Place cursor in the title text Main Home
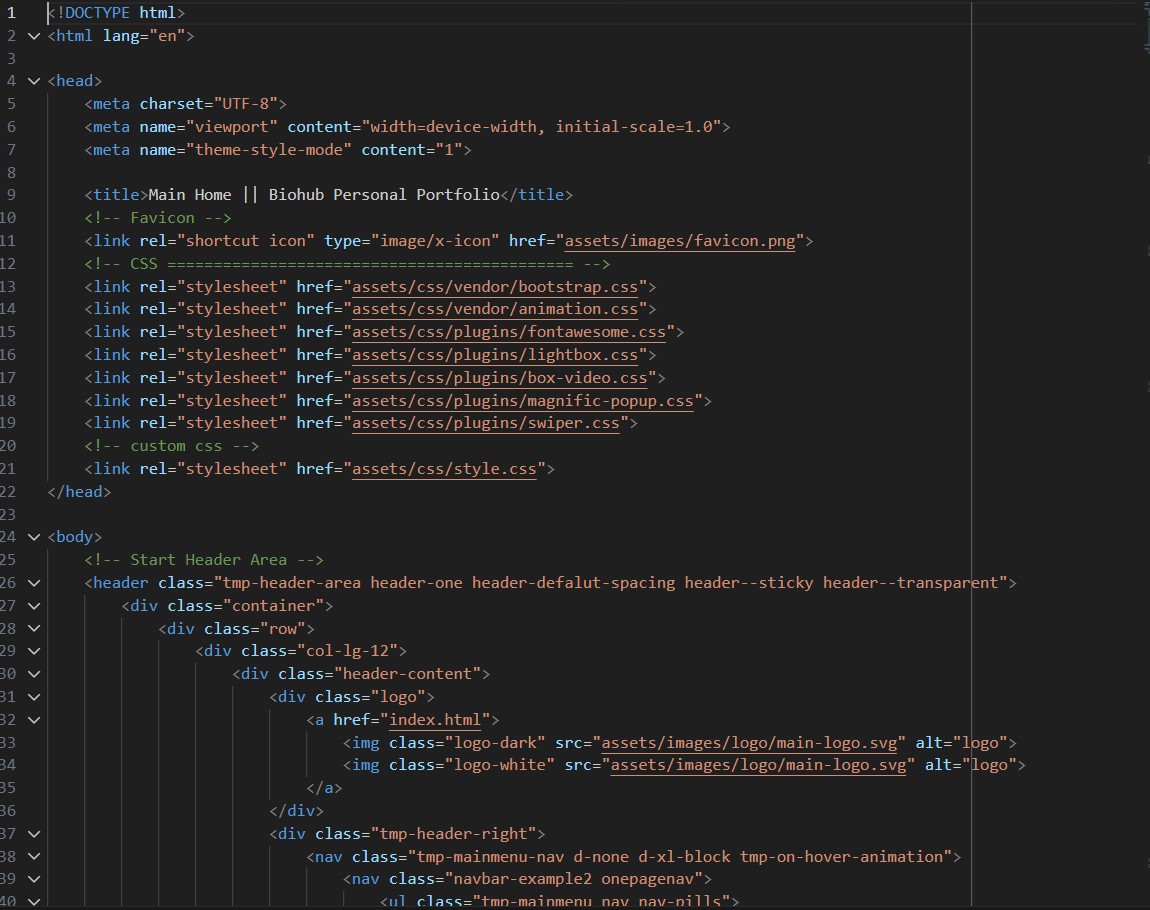The height and width of the screenshot is (910, 1150). click(x=190, y=195)
